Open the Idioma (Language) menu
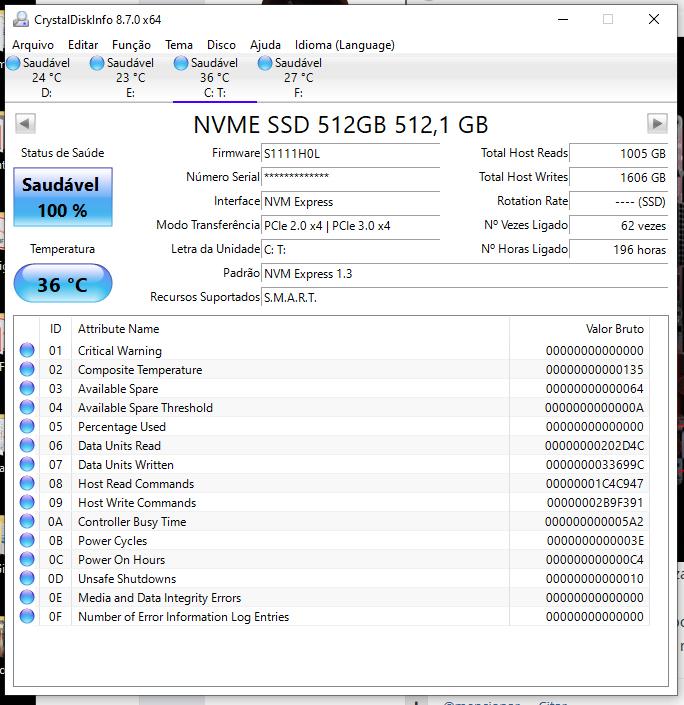This screenshot has width=684, height=705. point(345,45)
